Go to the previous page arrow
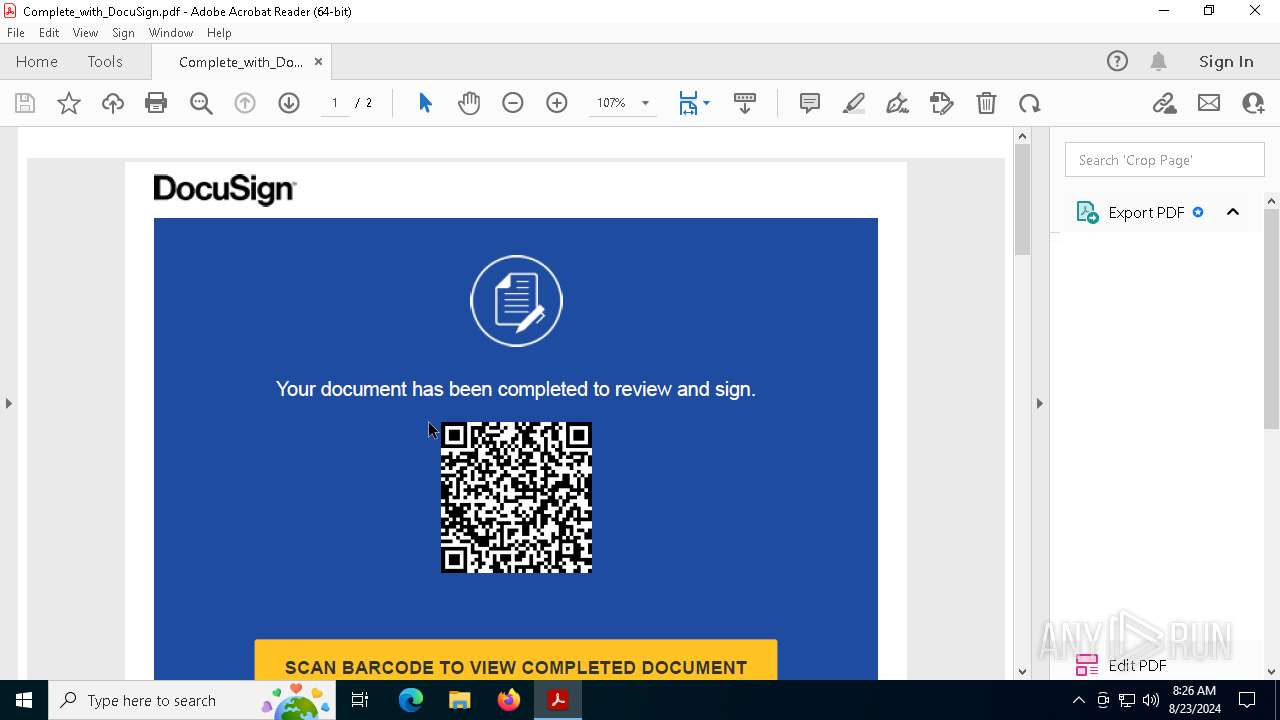1280x720 pixels. [245, 103]
